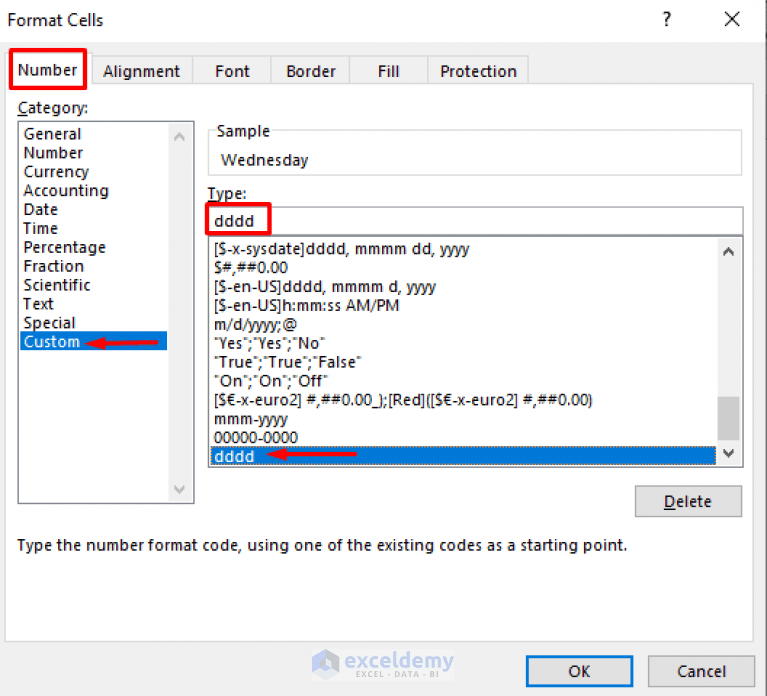This screenshot has height=696, width=767.
Task: Pick the m/d/yyyy;@ format
Action: 464,324
